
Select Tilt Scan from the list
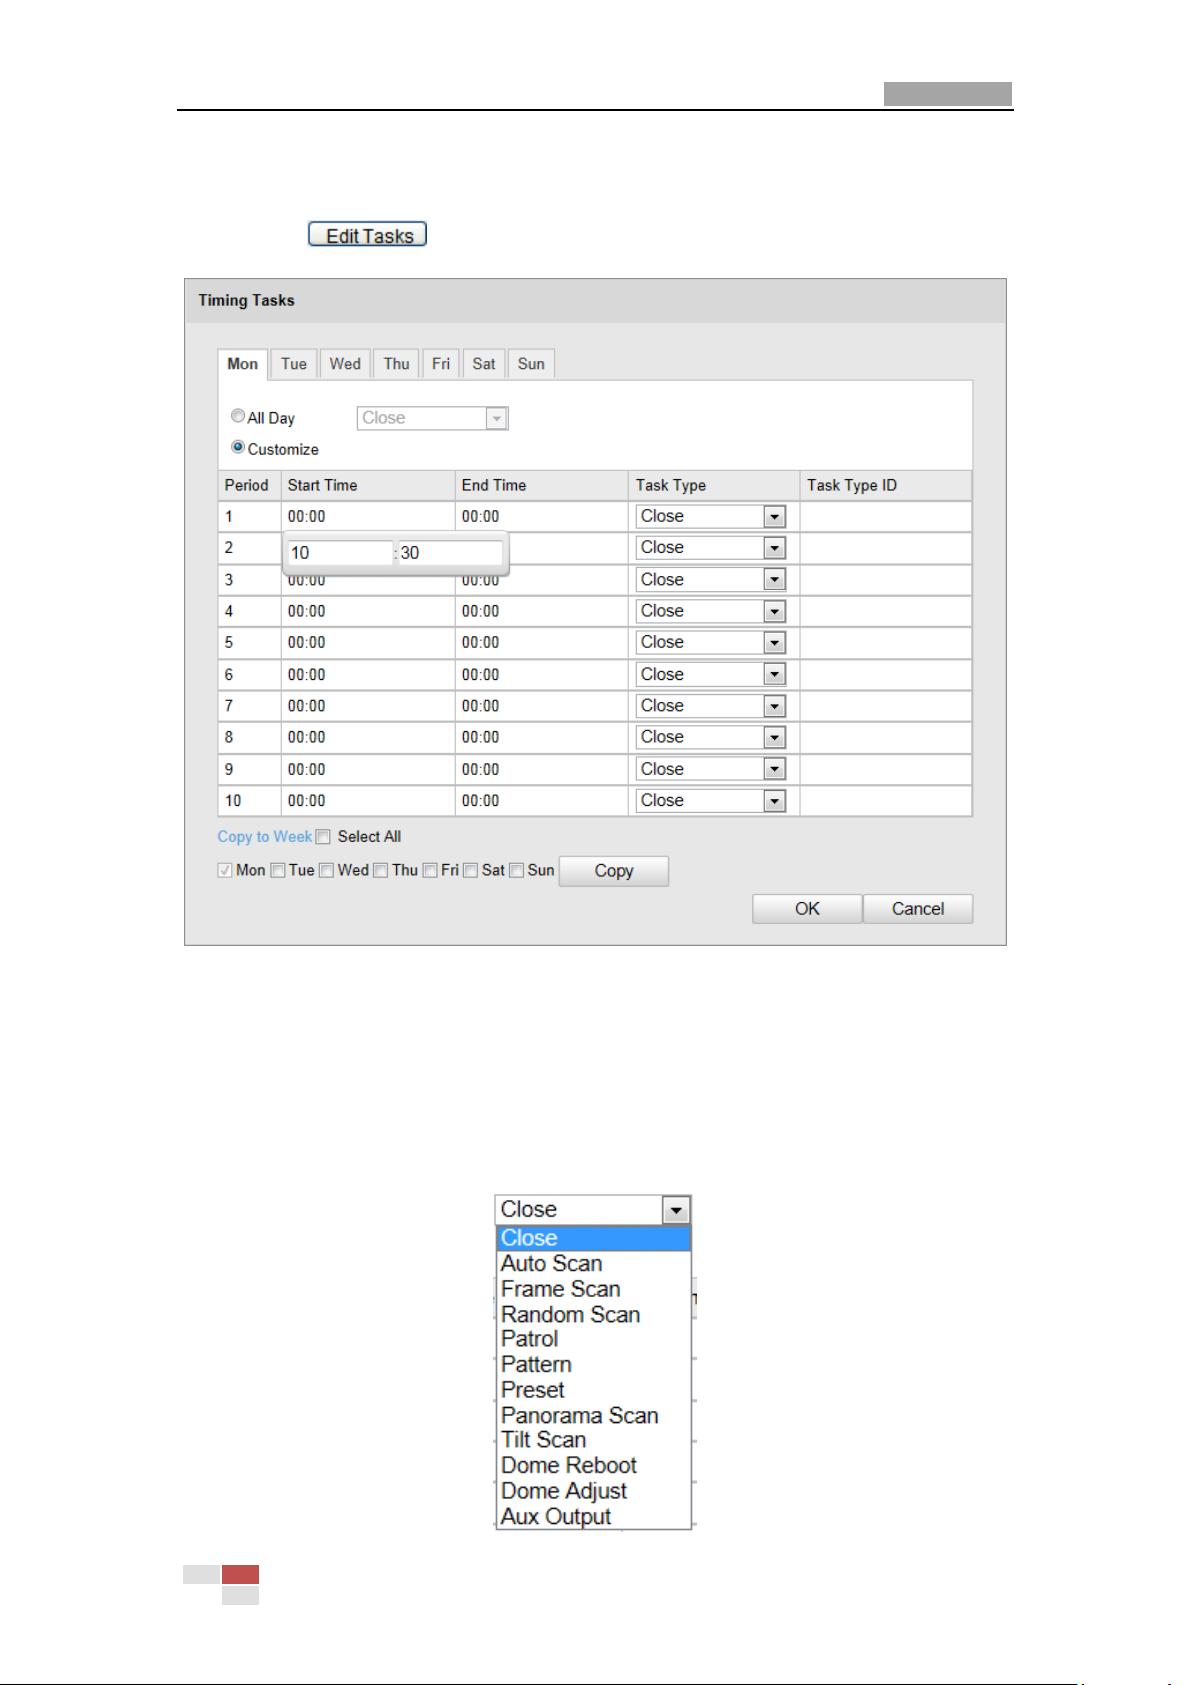click(594, 1440)
